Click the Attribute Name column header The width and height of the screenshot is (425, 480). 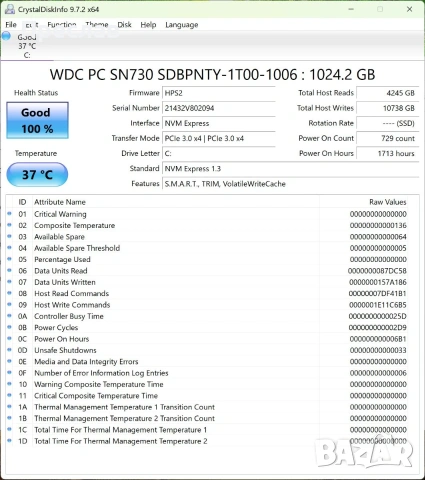[x=60, y=202]
